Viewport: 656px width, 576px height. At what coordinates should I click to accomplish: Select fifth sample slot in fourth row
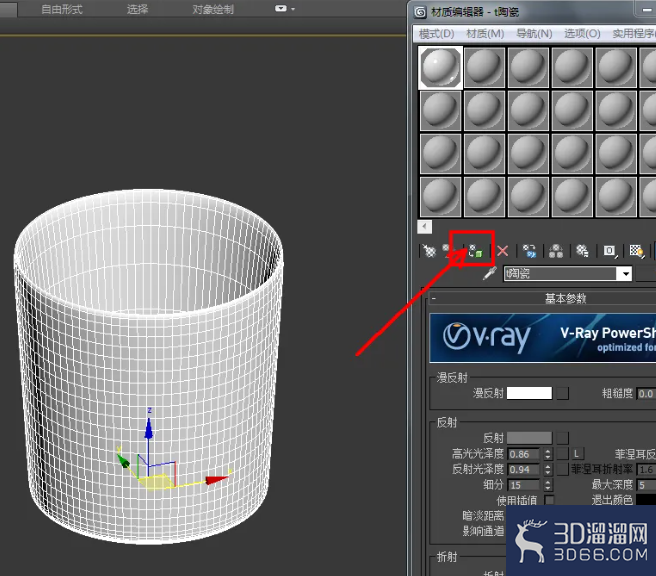[616, 197]
